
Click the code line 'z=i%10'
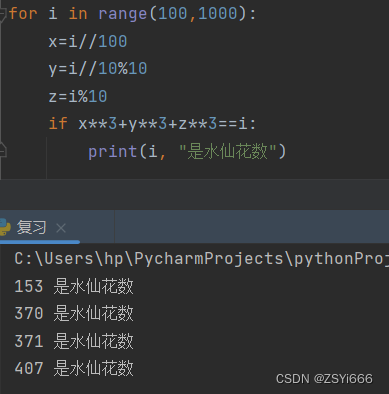(78, 97)
